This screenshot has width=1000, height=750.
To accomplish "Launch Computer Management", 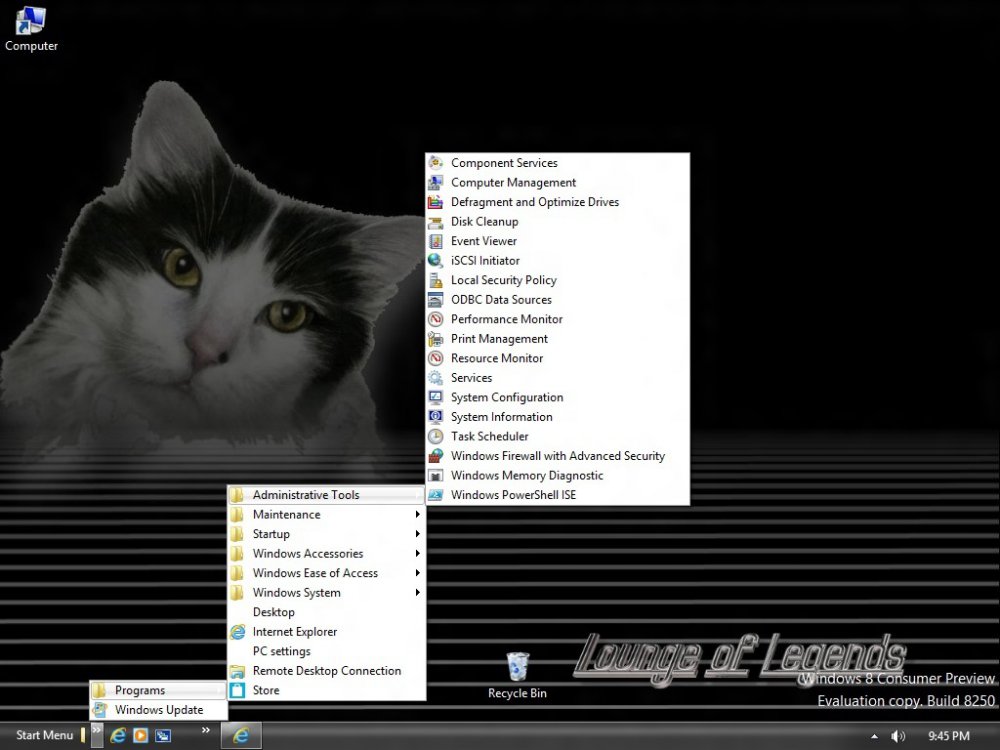I will click(513, 183).
